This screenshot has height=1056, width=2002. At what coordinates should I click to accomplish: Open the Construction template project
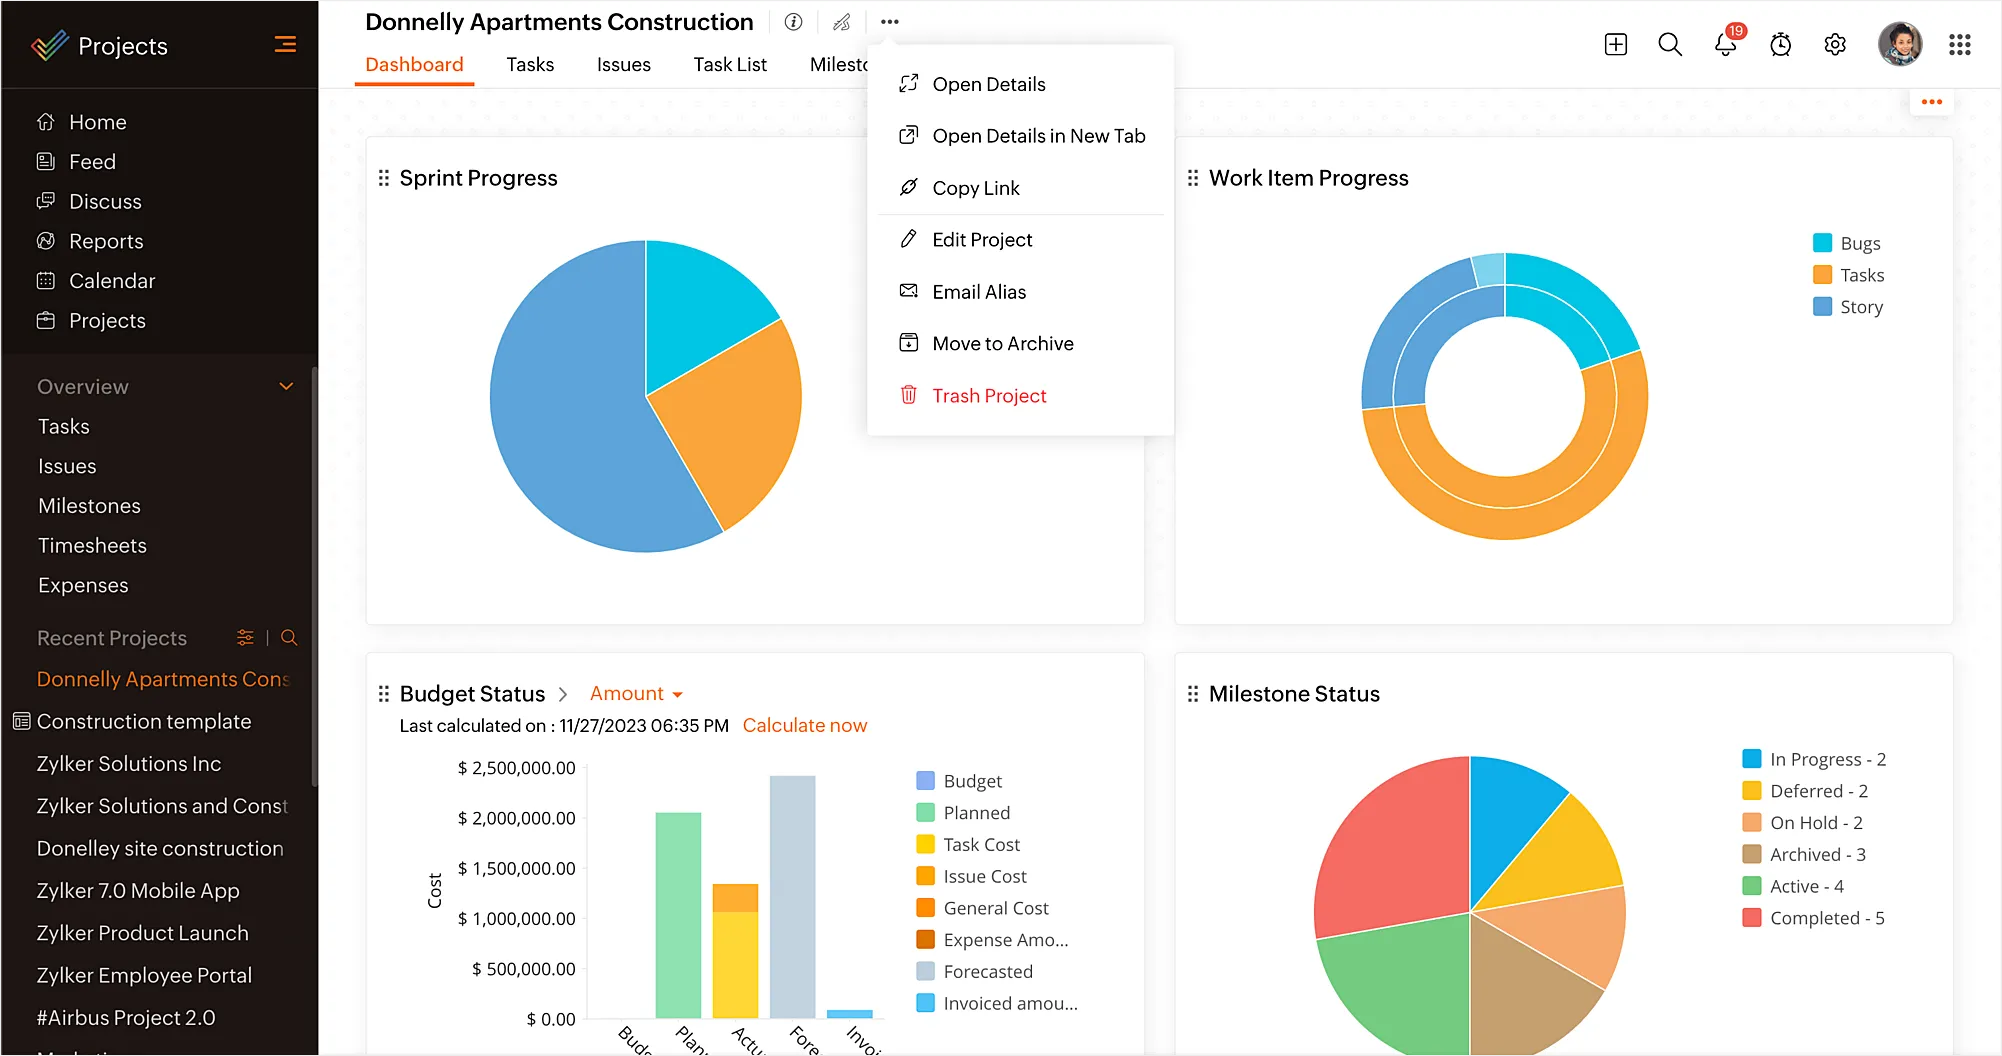[x=143, y=721]
